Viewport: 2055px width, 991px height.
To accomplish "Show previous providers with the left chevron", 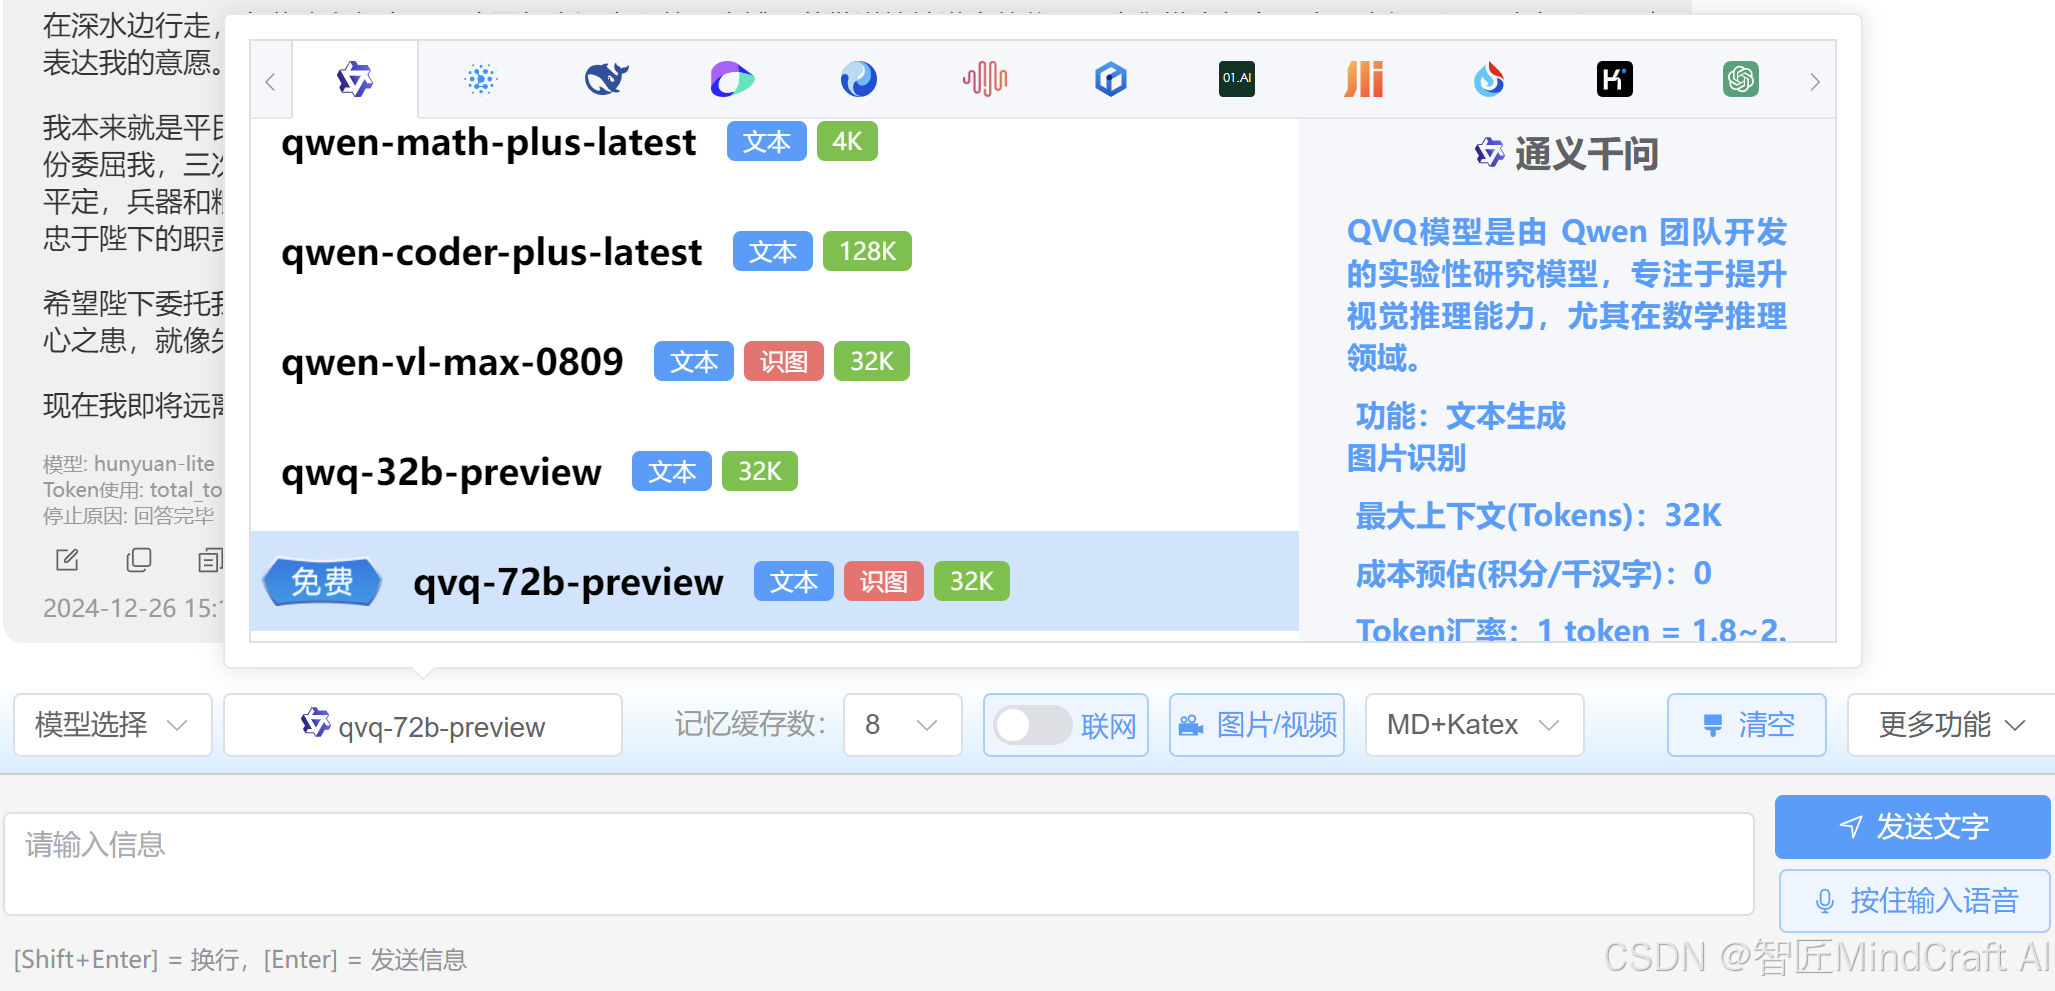I will (x=270, y=82).
